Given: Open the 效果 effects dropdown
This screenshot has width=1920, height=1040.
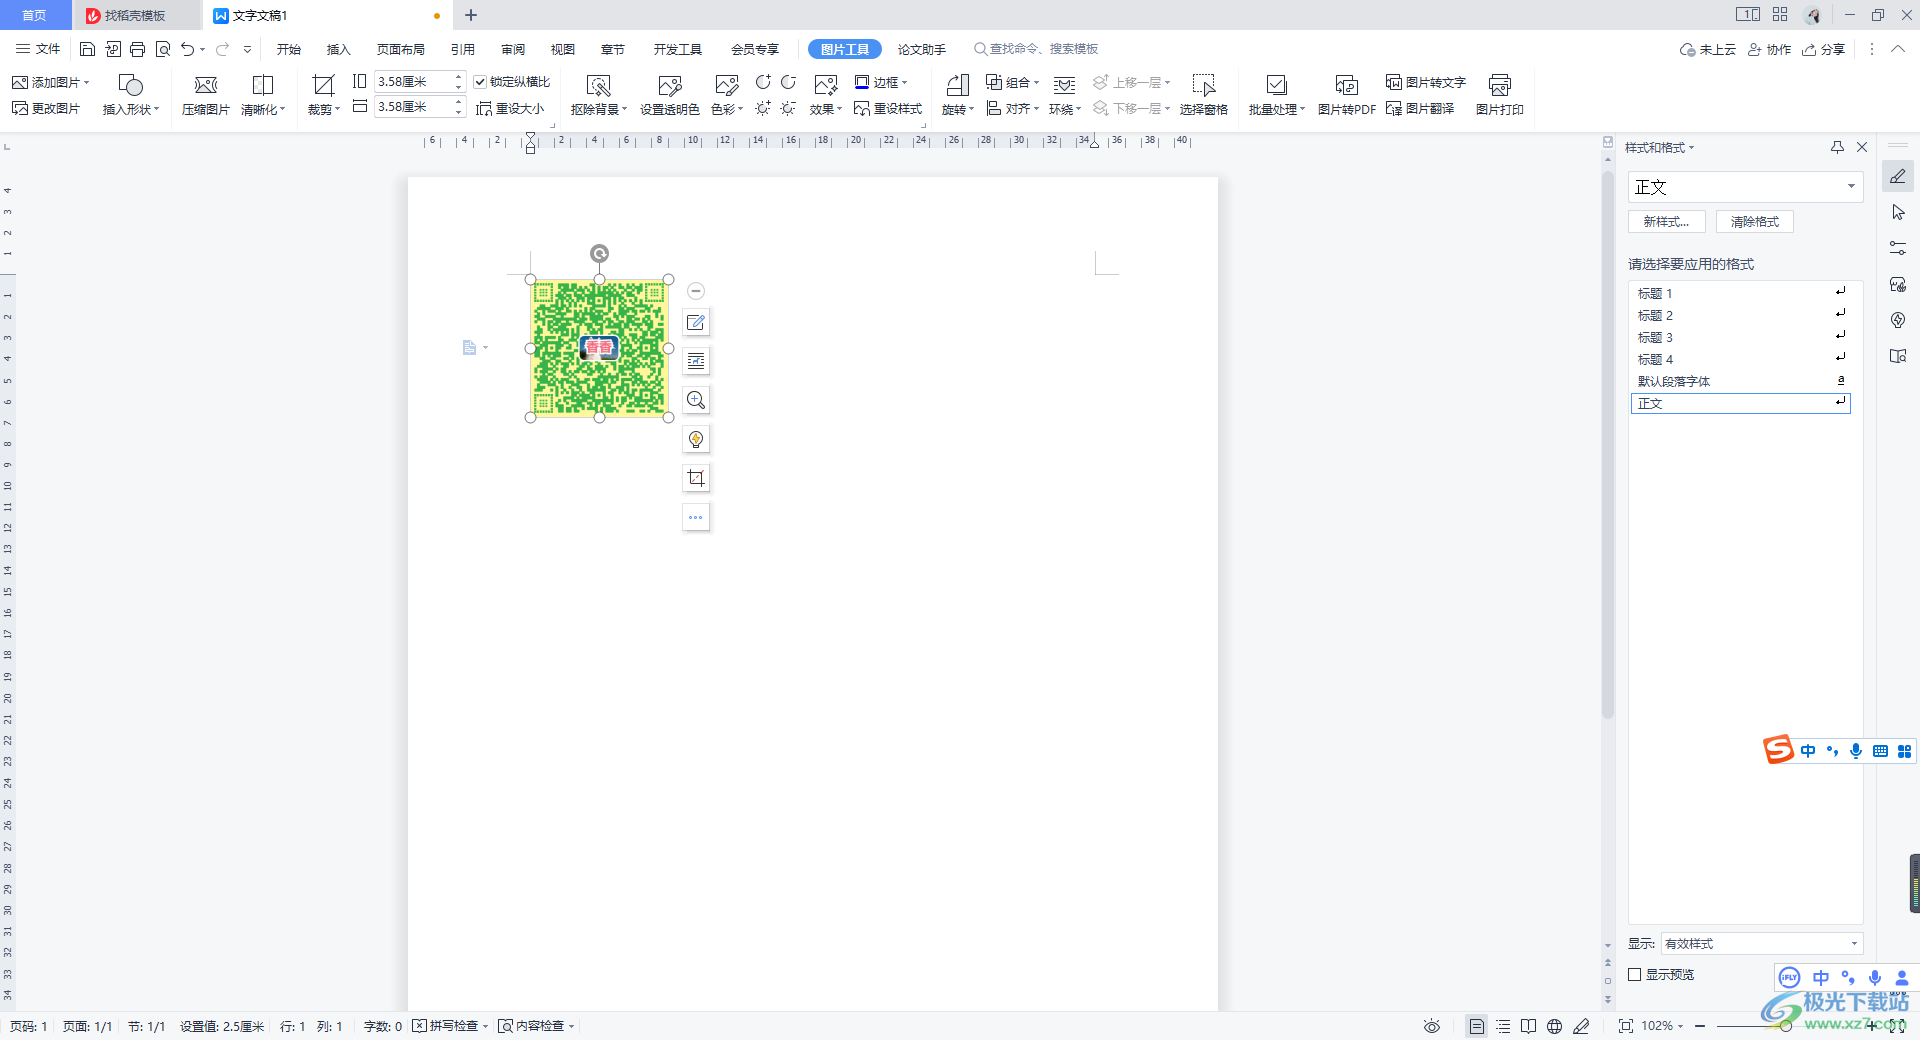Looking at the screenshot, I should coord(826,109).
